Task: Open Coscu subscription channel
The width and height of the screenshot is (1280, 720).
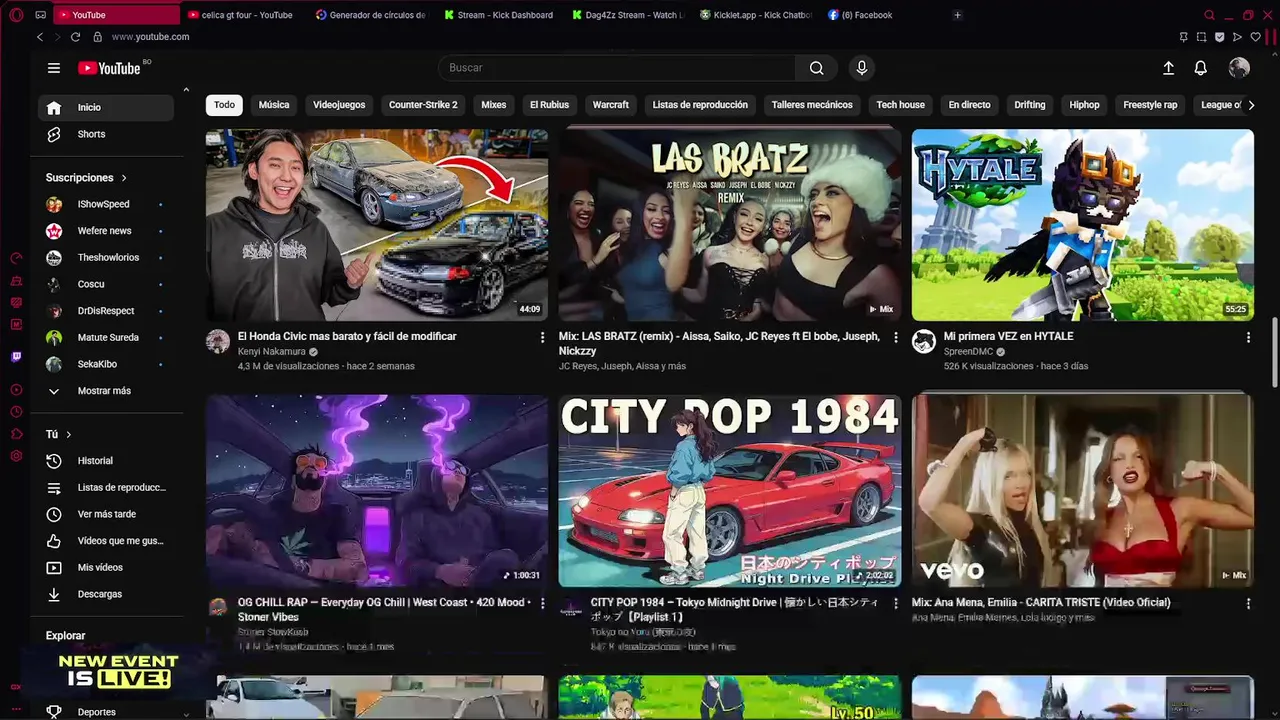Action: 106,284
